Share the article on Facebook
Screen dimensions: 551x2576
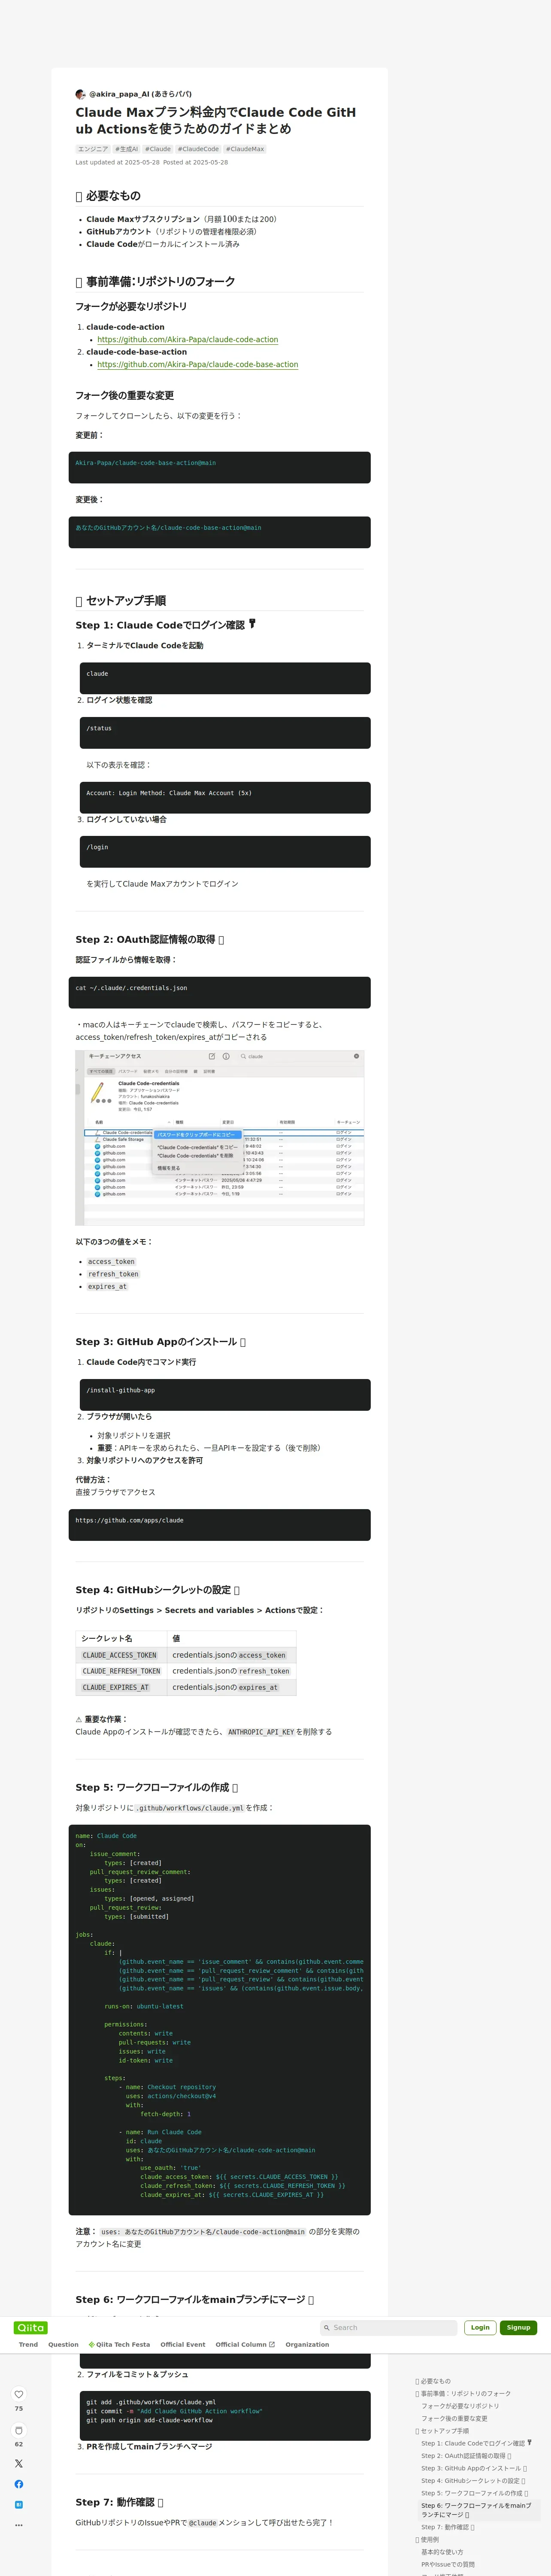[18, 2484]
